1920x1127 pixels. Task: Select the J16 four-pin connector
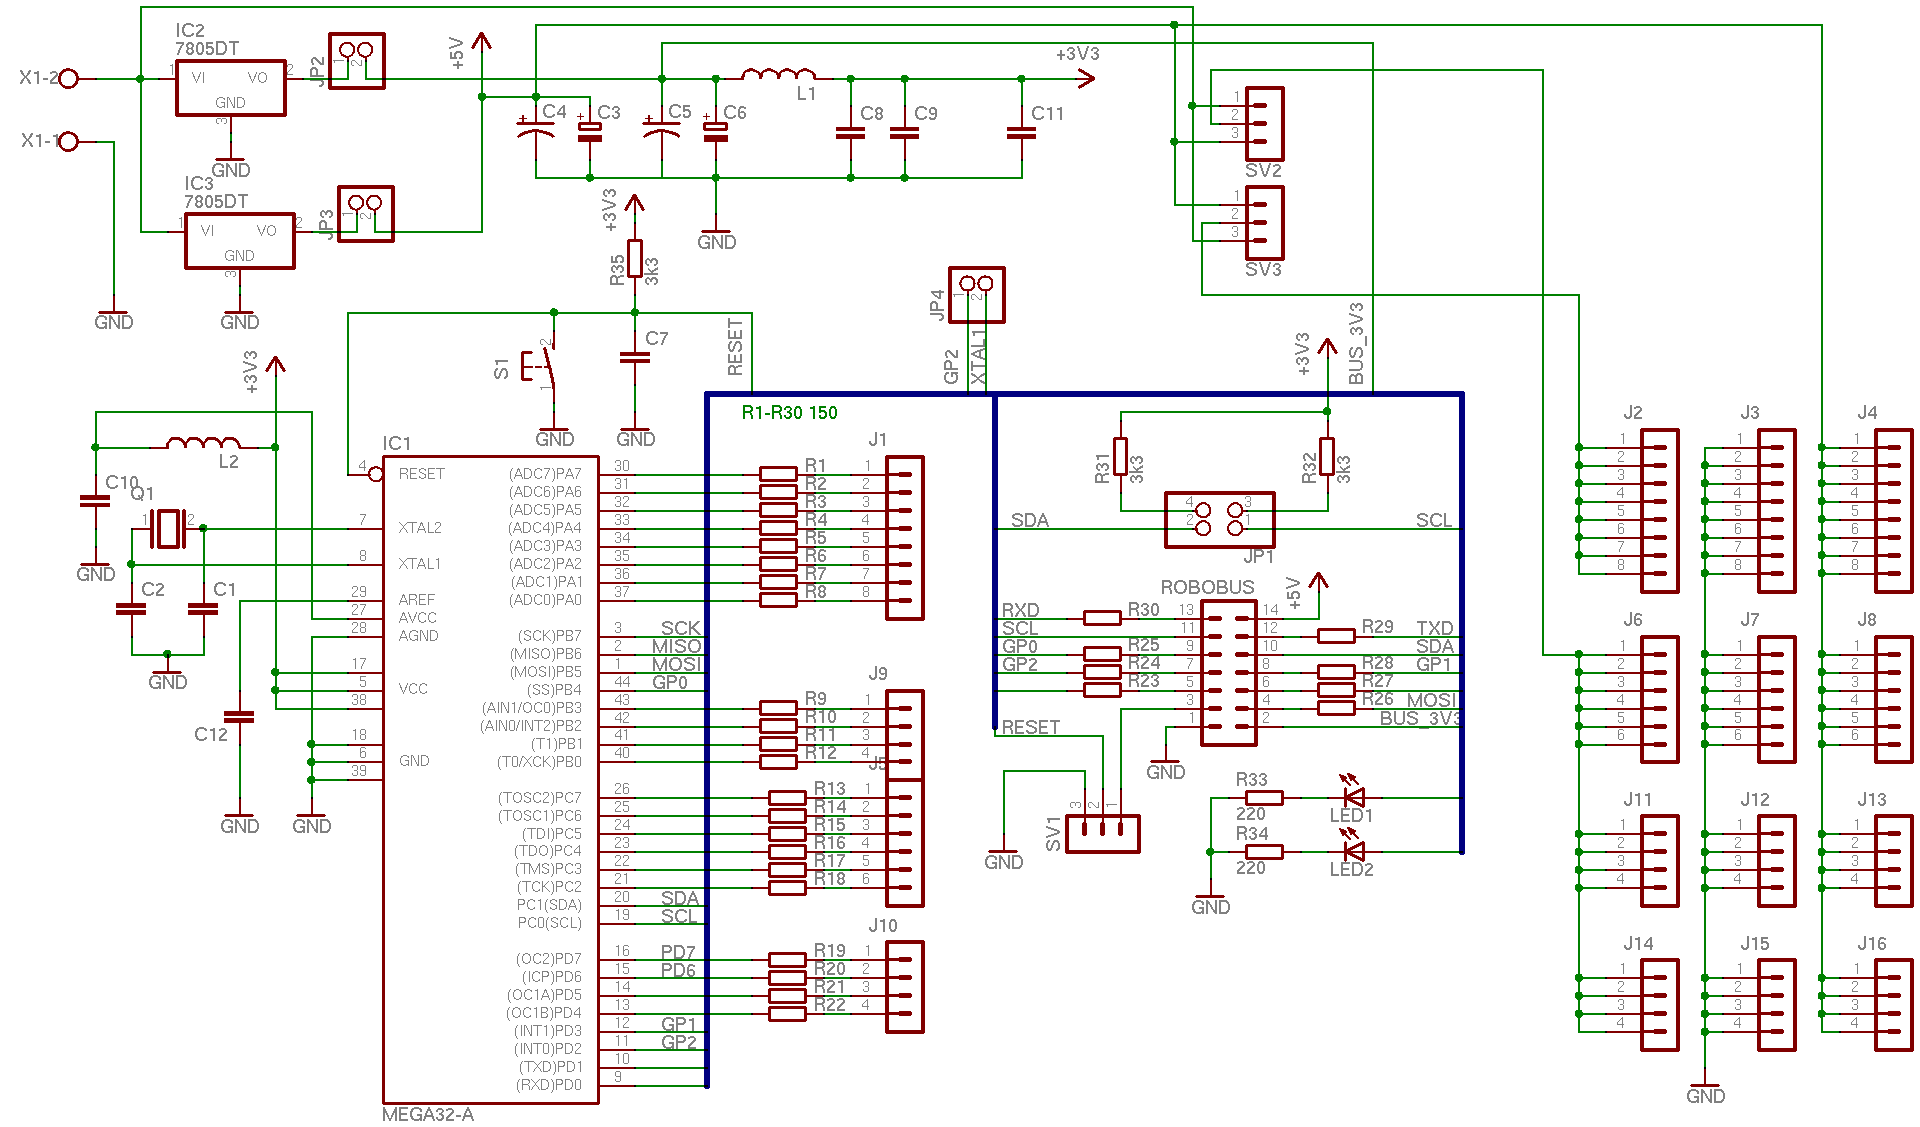coord(1893,1004)
